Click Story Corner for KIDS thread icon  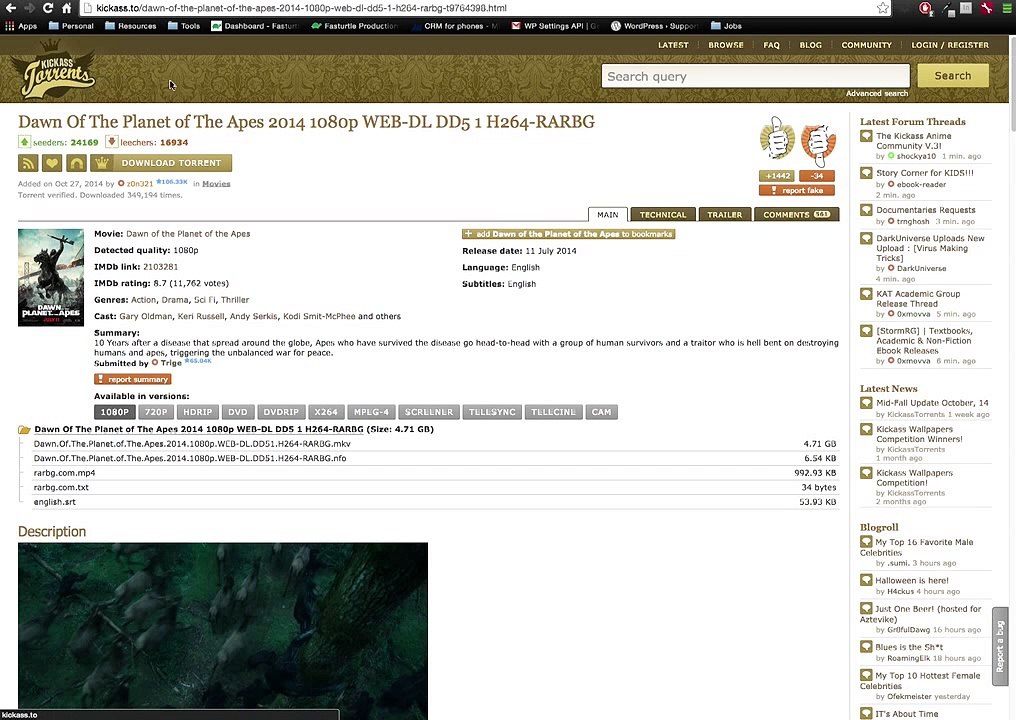[866, 173]
